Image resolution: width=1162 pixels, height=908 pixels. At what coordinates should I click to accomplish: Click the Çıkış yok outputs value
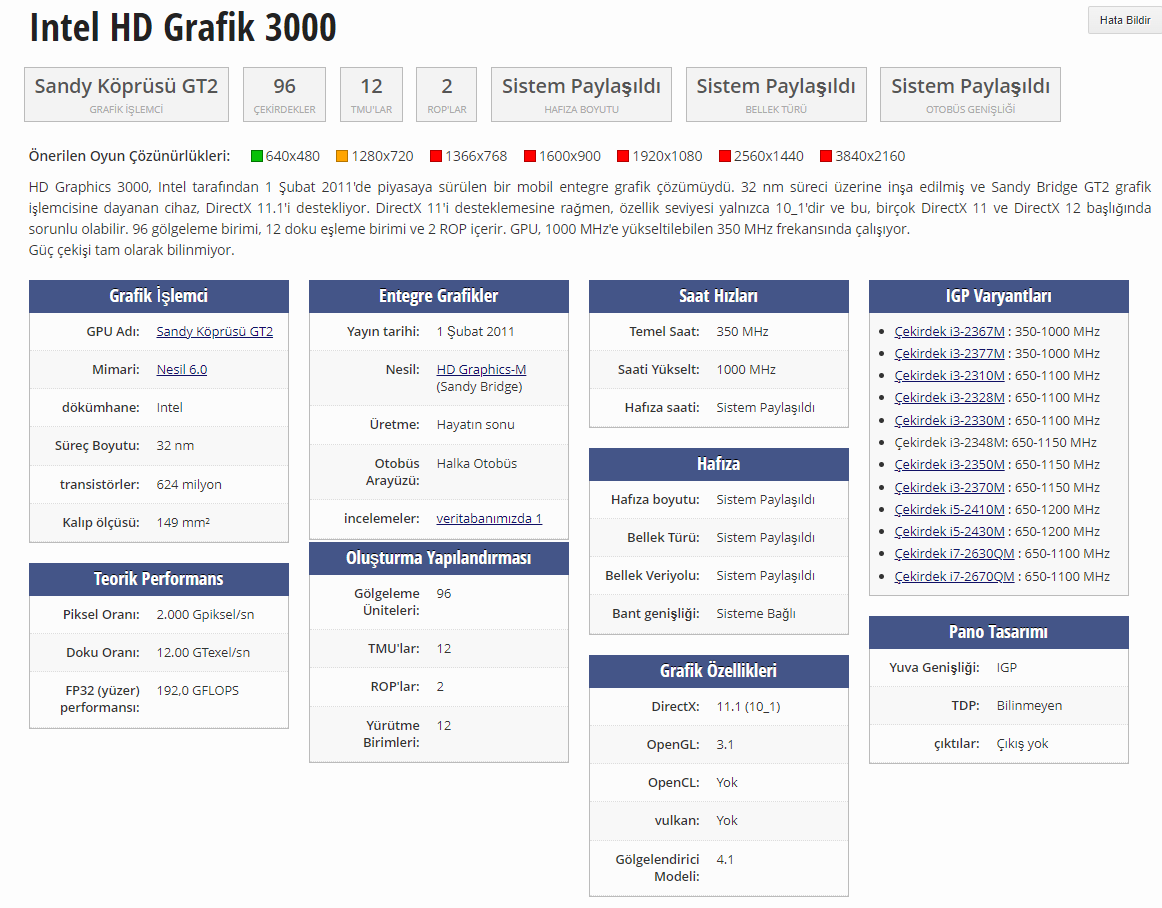(1023, 743)
